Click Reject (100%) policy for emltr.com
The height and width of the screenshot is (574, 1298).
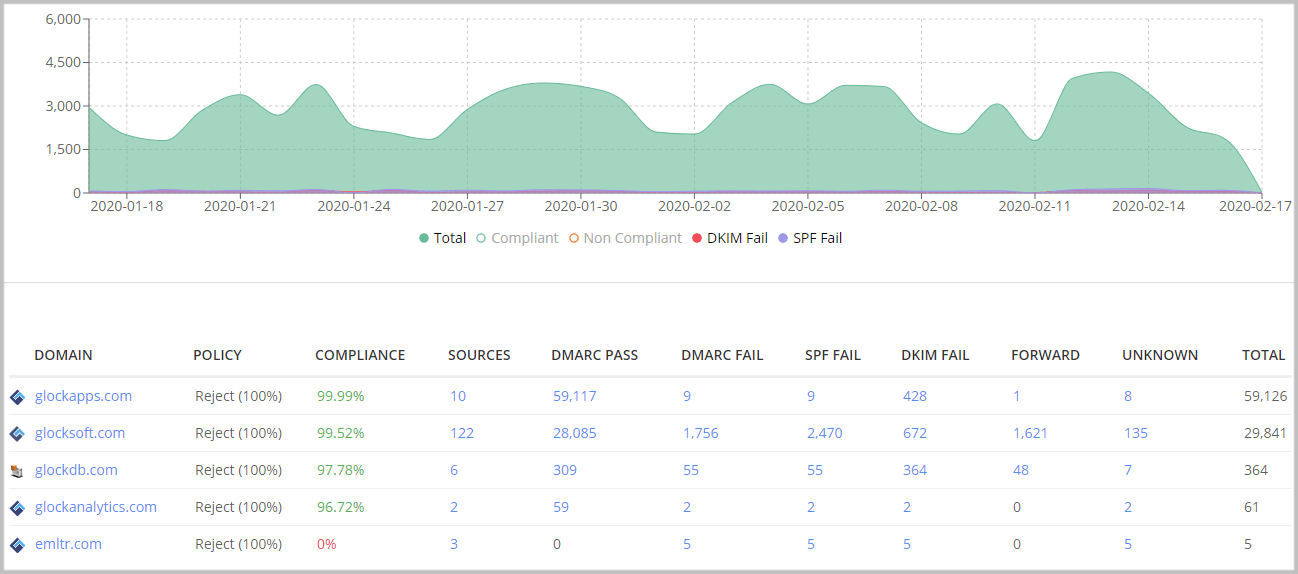[x=238, y=544]
